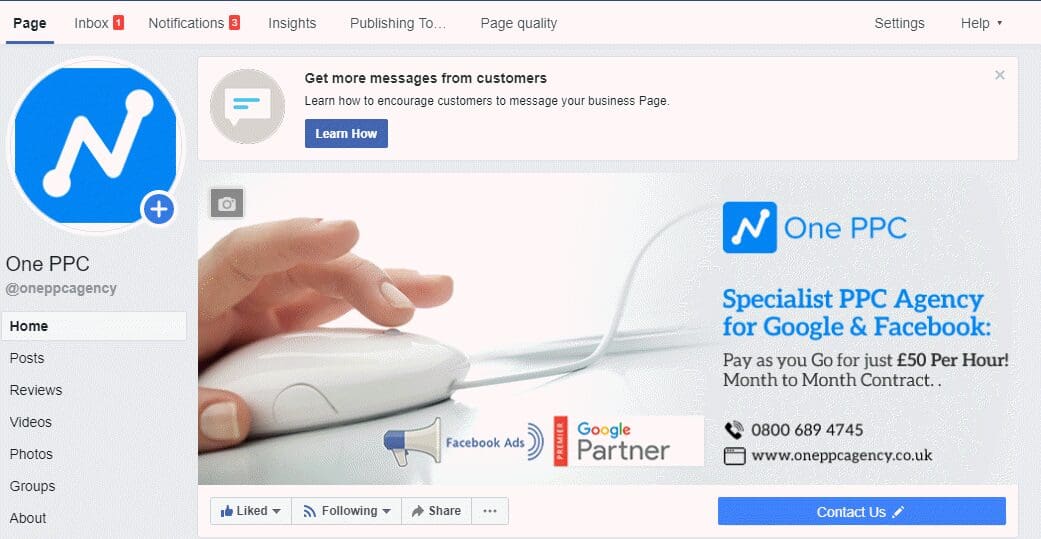Share the page with Share button
Image resolution: width=1041 pixels, height=539 pixels.
(x=436, y=511)
